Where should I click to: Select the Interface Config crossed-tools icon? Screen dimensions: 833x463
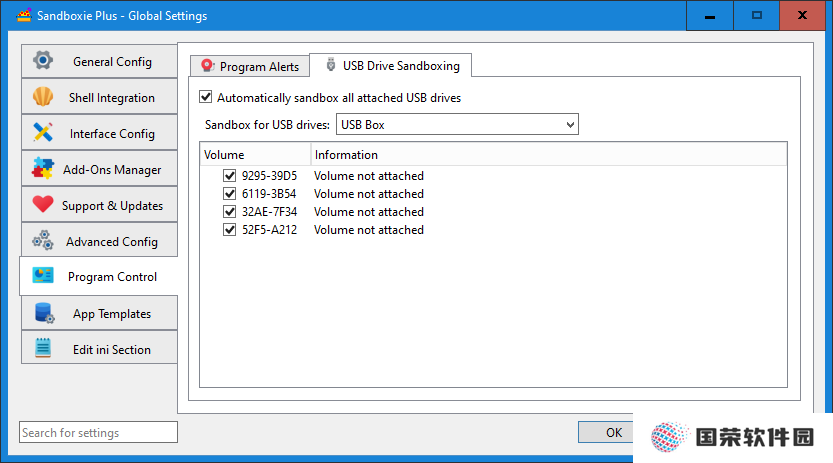point(43,132)
